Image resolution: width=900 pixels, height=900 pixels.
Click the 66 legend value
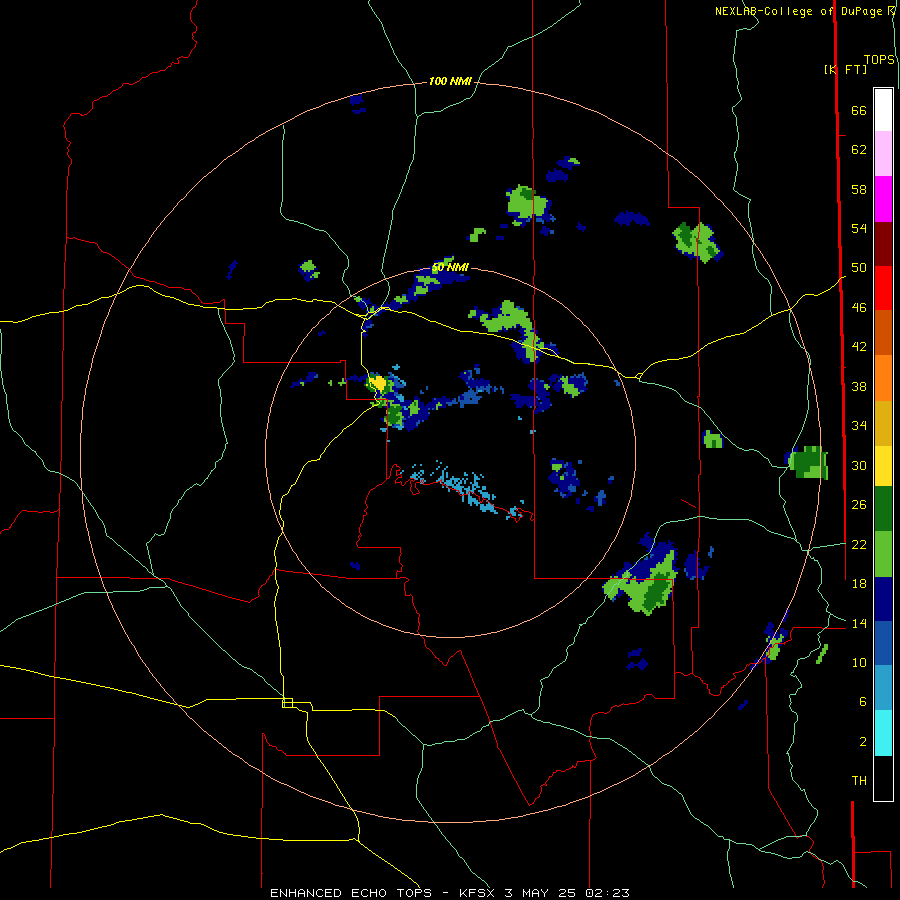859,110
